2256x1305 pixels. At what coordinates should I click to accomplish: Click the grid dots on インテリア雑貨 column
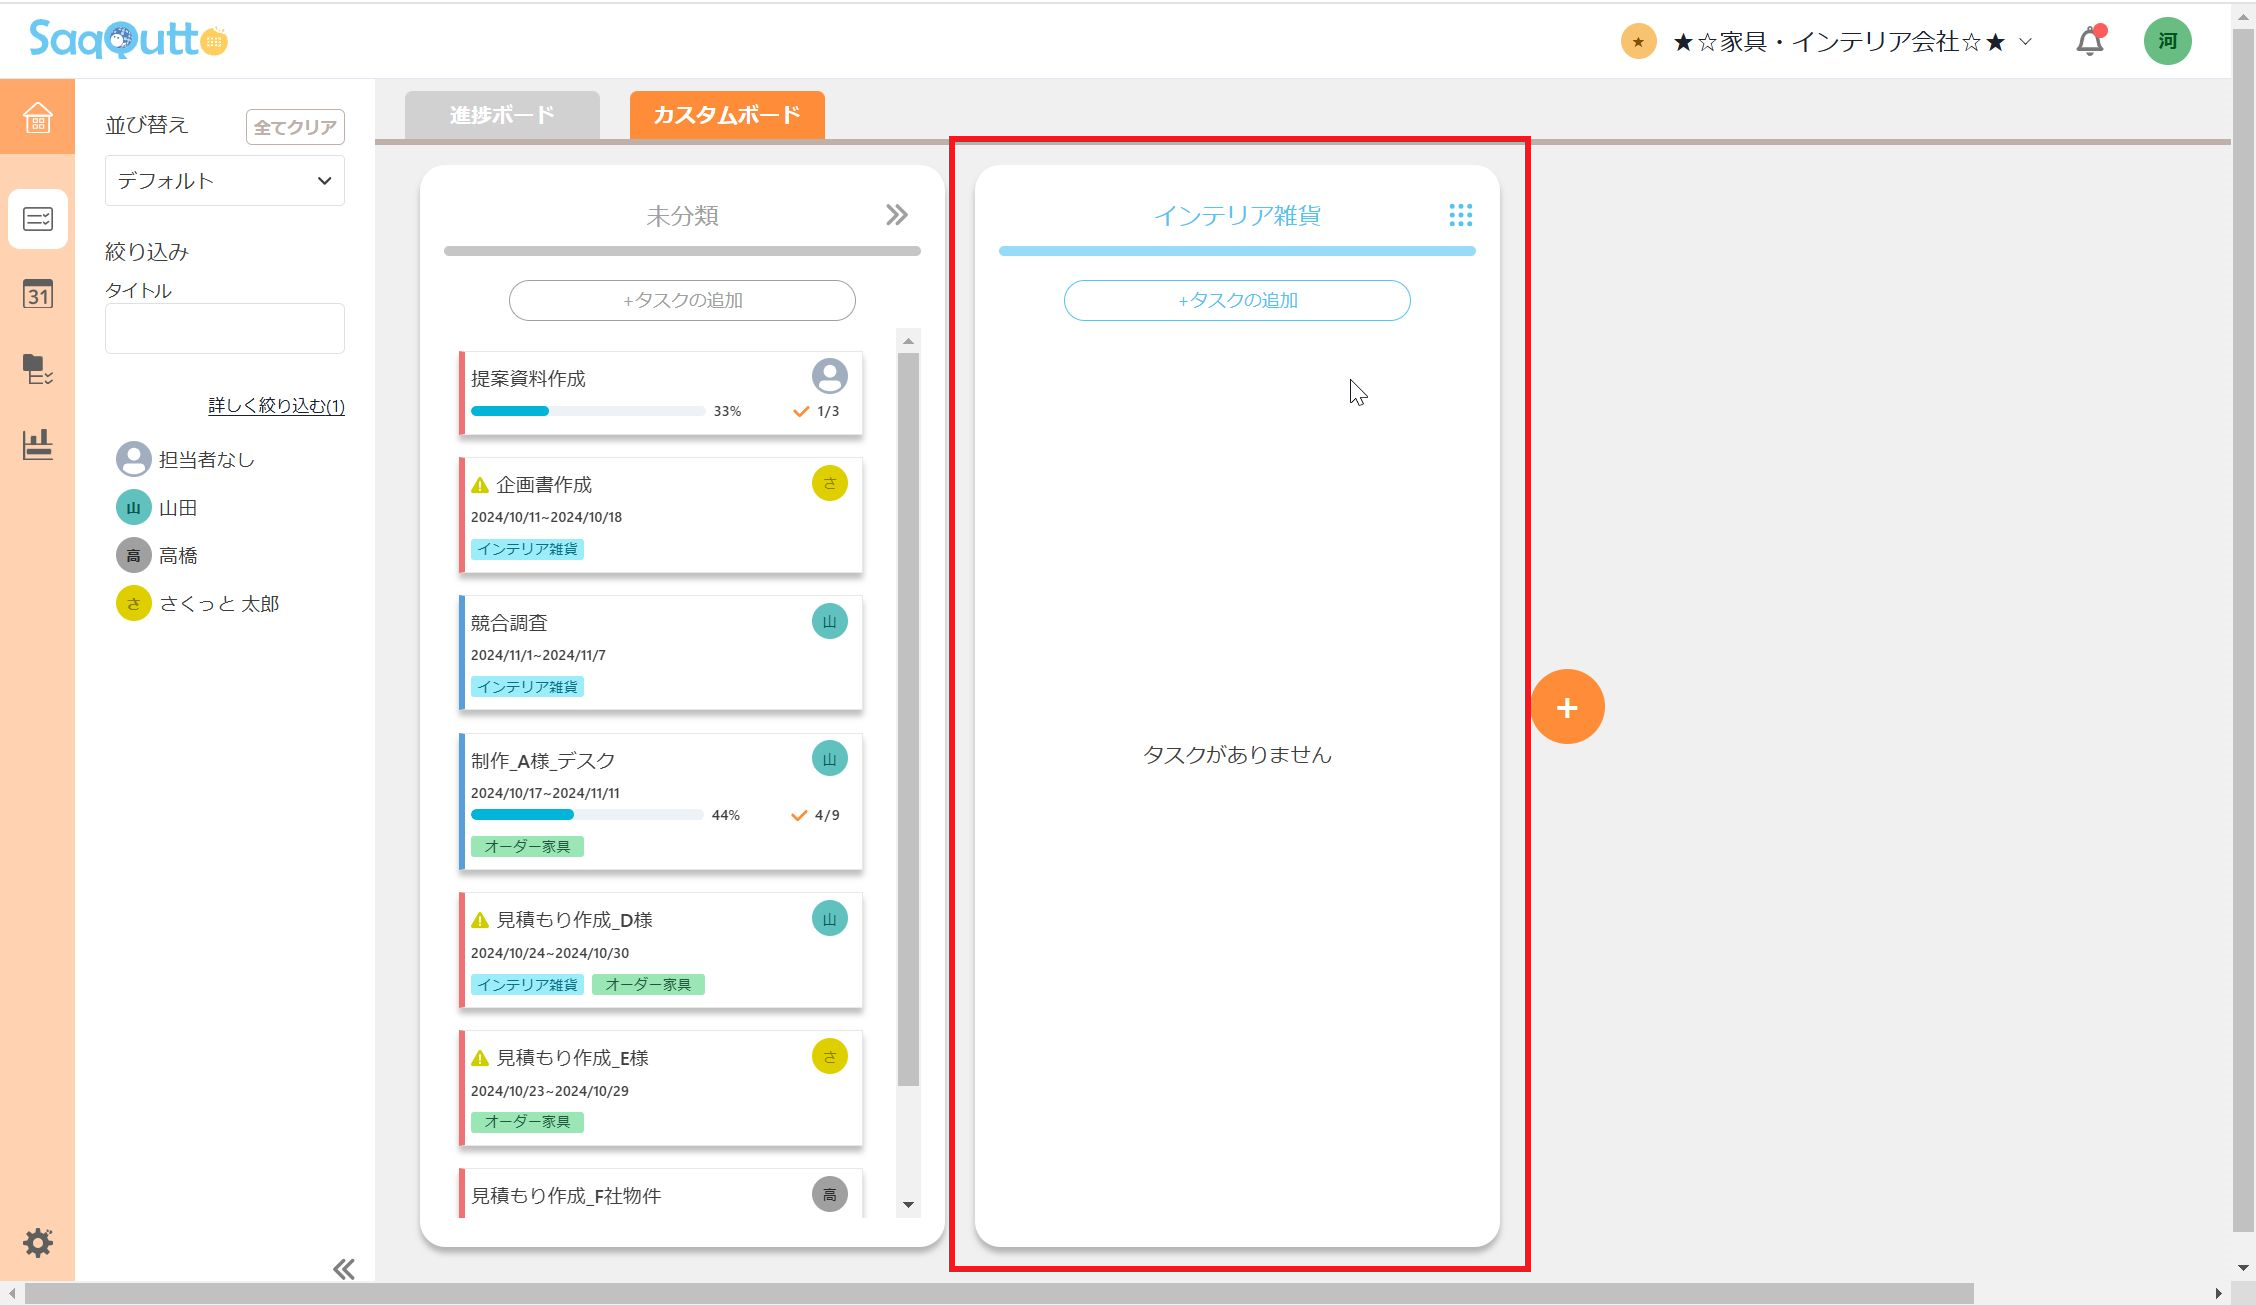pos(1460,215)
